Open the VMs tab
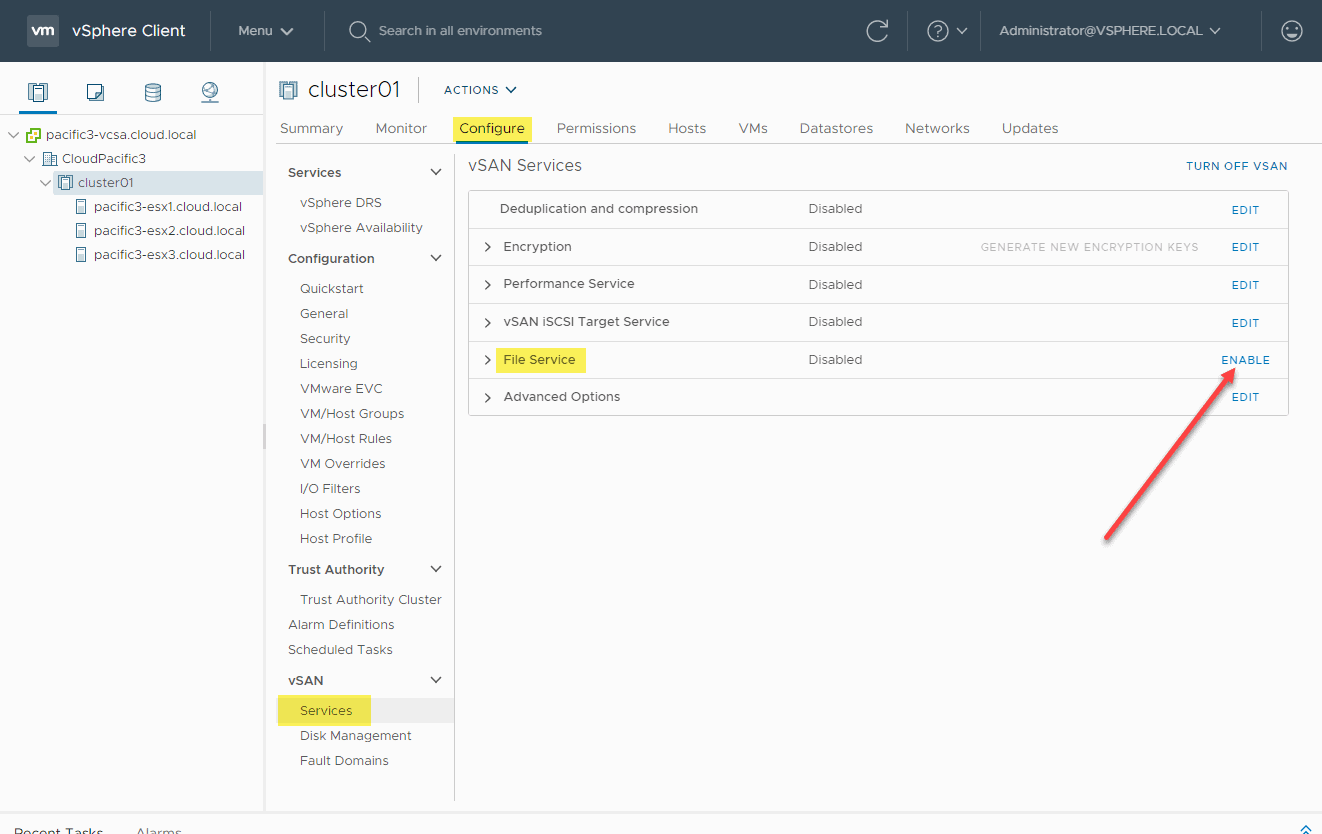The image size is (1322, 834). click(x=753, y=128)
